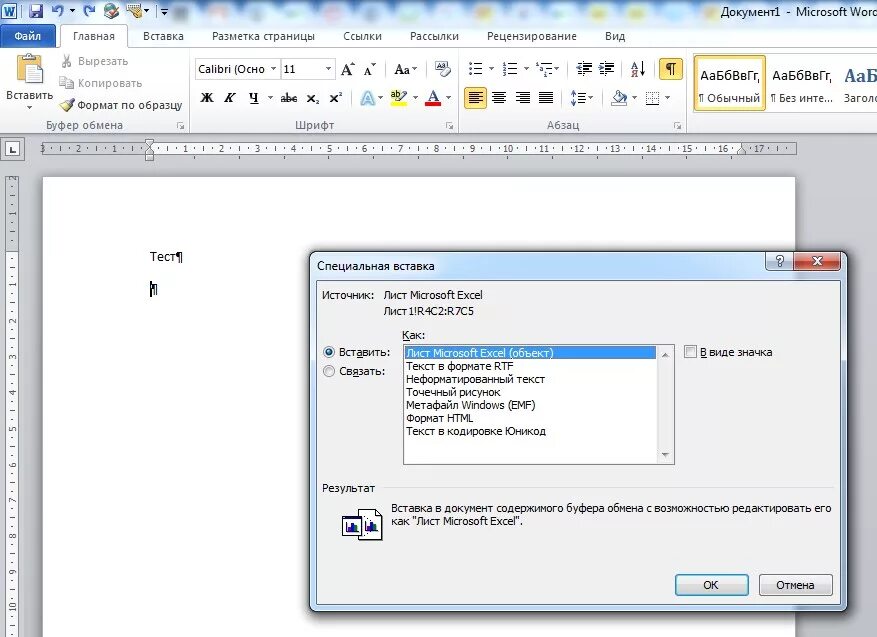Justify text alignment

(546, 98)
